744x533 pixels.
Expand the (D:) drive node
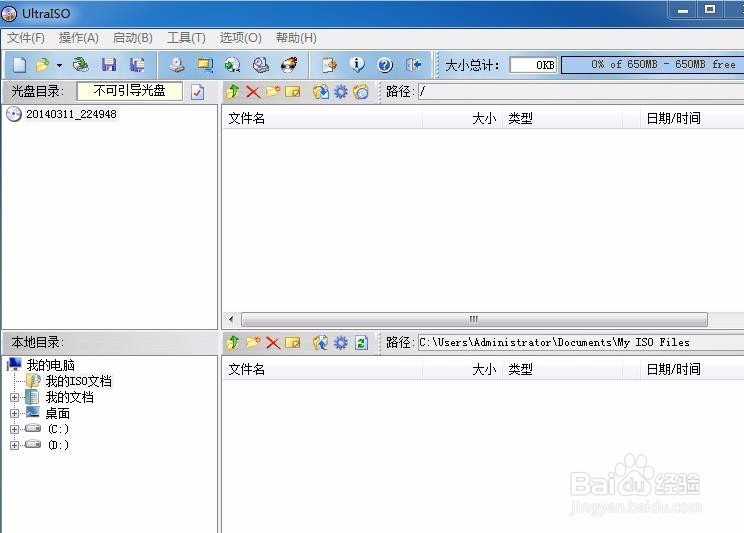[14, 445]
